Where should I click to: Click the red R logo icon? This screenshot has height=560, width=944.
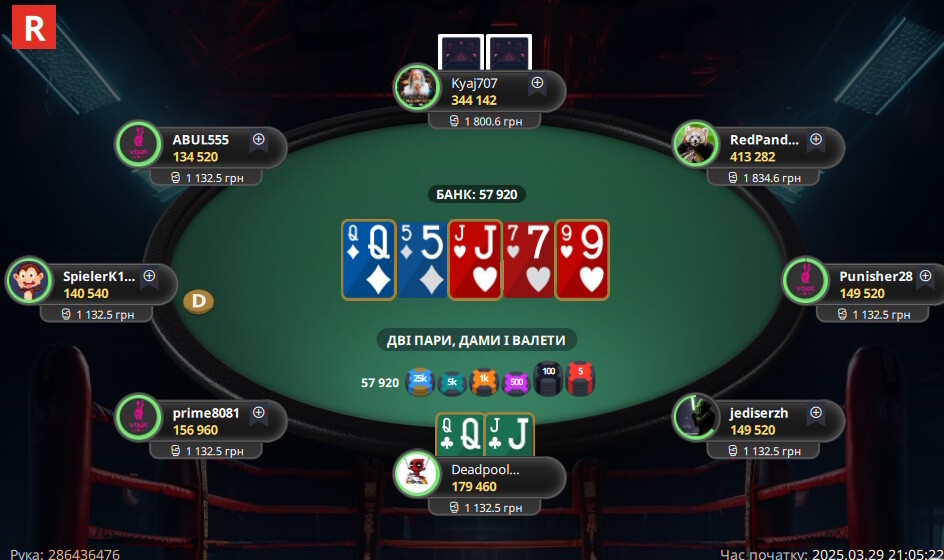34,27
